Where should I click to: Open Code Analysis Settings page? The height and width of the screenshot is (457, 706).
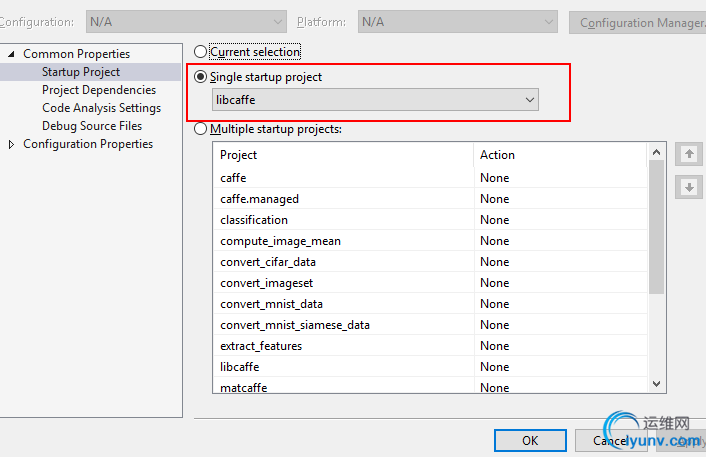[x=101, y=108]
